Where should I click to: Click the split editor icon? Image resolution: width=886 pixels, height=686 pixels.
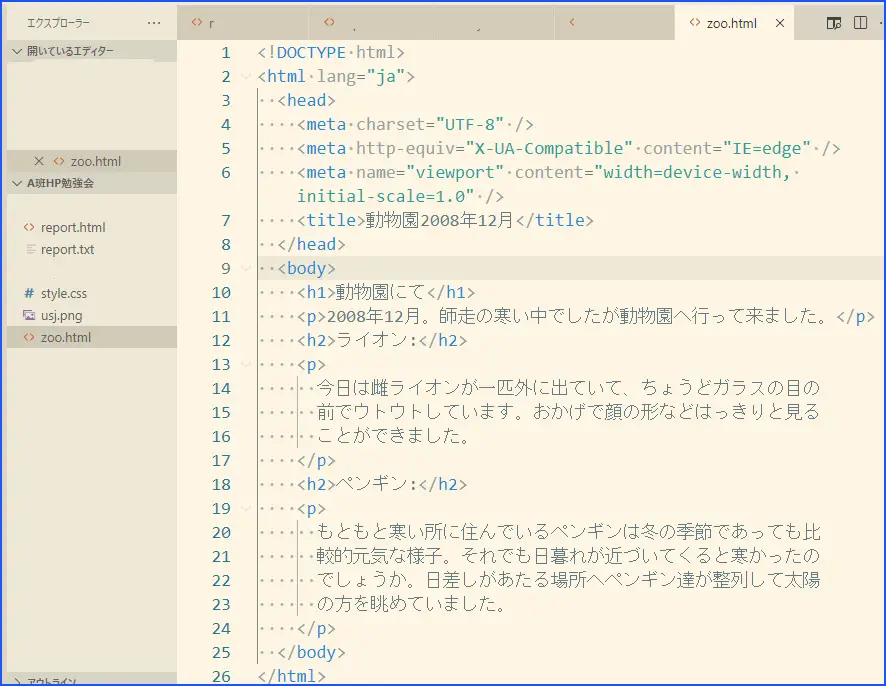pyautogui.click(x=860, y=23)
